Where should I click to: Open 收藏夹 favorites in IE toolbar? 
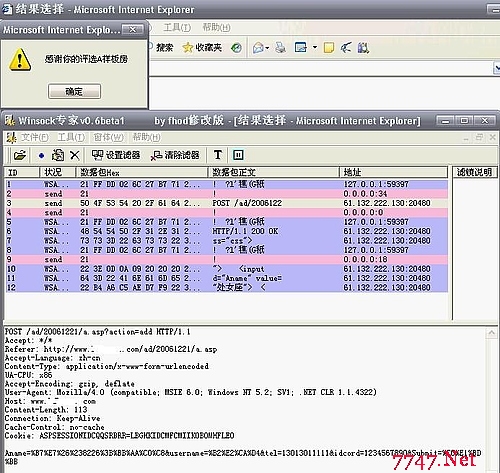(x=202, y=48)
